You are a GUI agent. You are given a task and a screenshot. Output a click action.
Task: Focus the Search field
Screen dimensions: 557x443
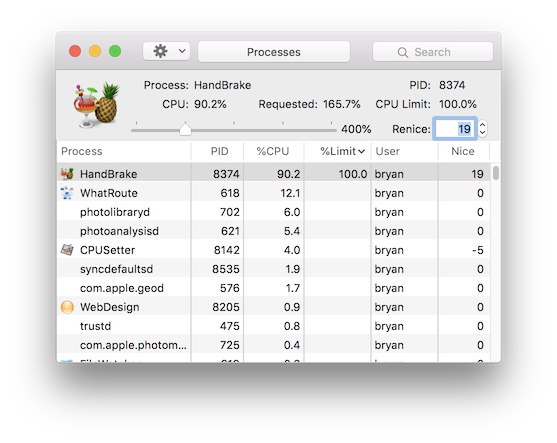click(x=433, y=52)
